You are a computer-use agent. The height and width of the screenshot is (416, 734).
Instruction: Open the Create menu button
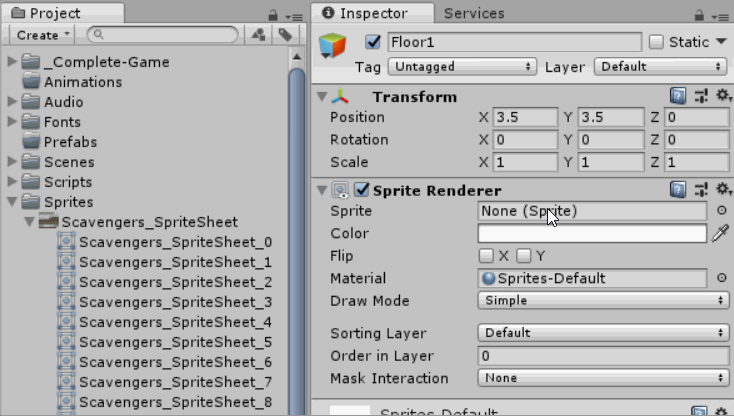pos(43,35)
